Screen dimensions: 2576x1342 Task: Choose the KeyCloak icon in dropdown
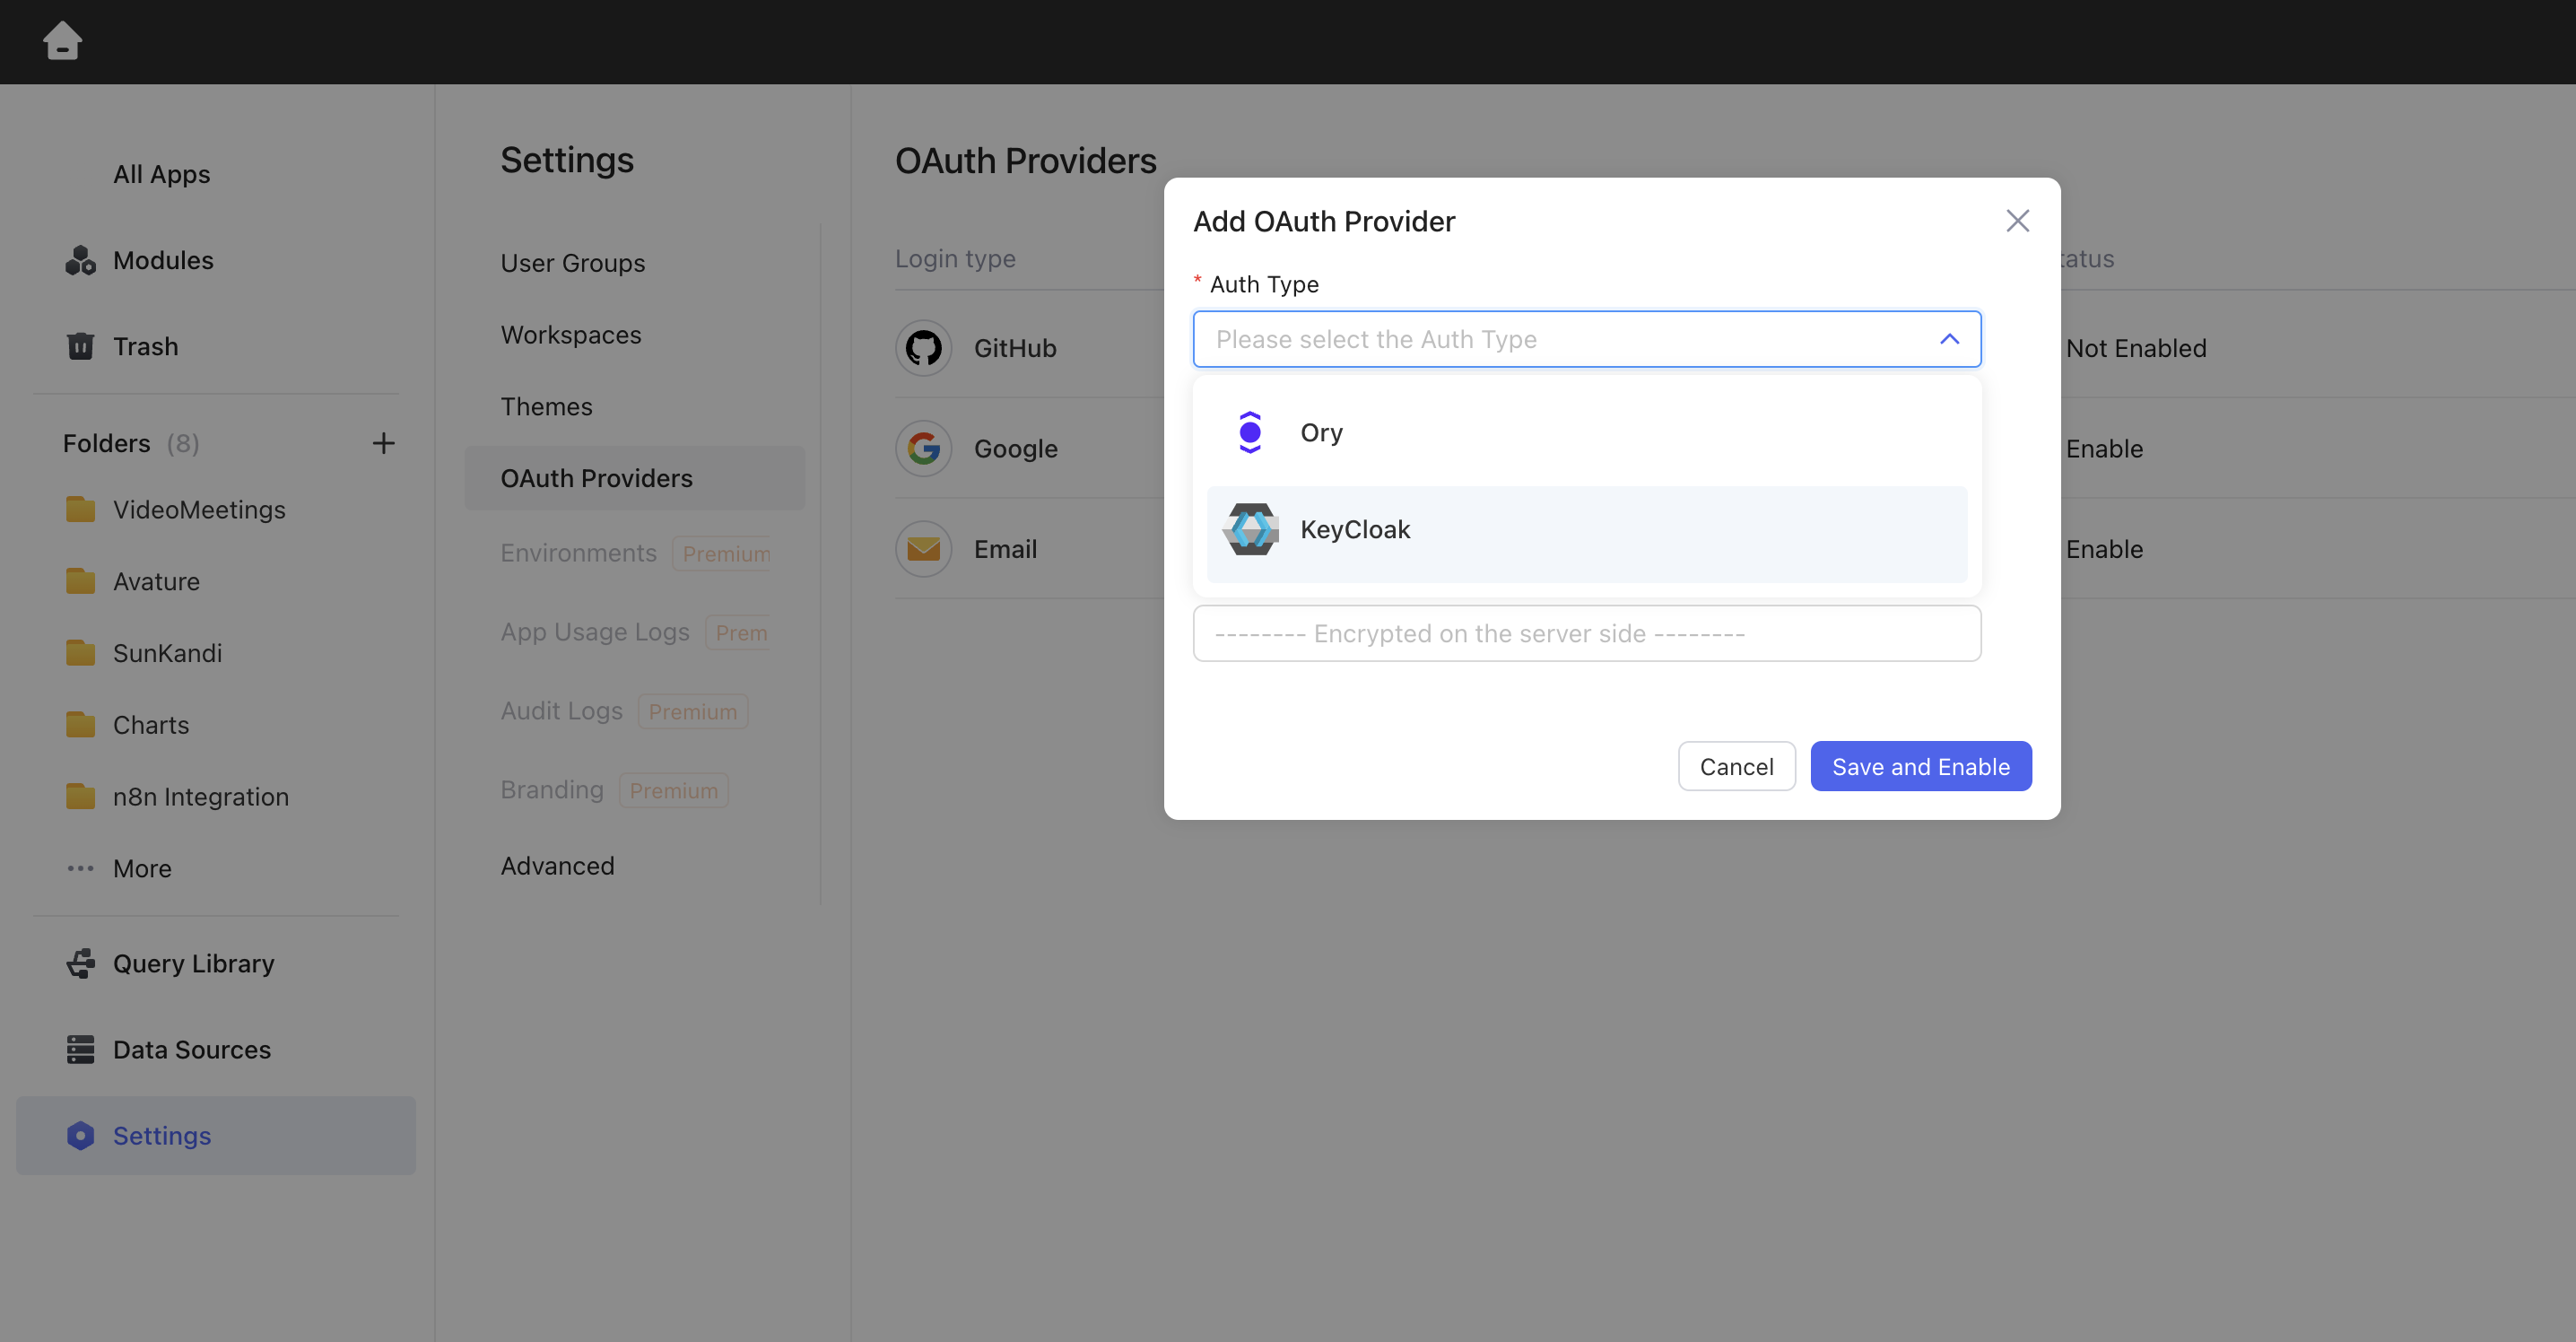click(1250, 530)
